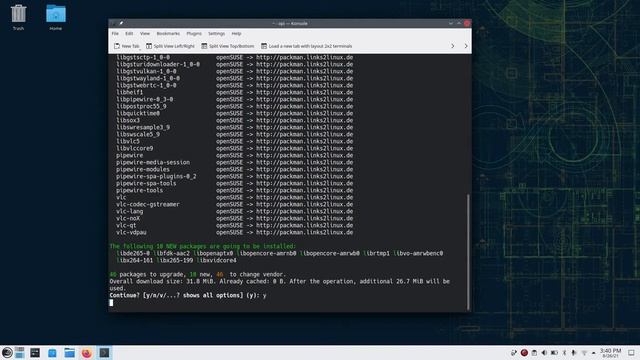Close the Konsole window
Image resolution: width=640 pixels, height=360 pixels.
467,23
